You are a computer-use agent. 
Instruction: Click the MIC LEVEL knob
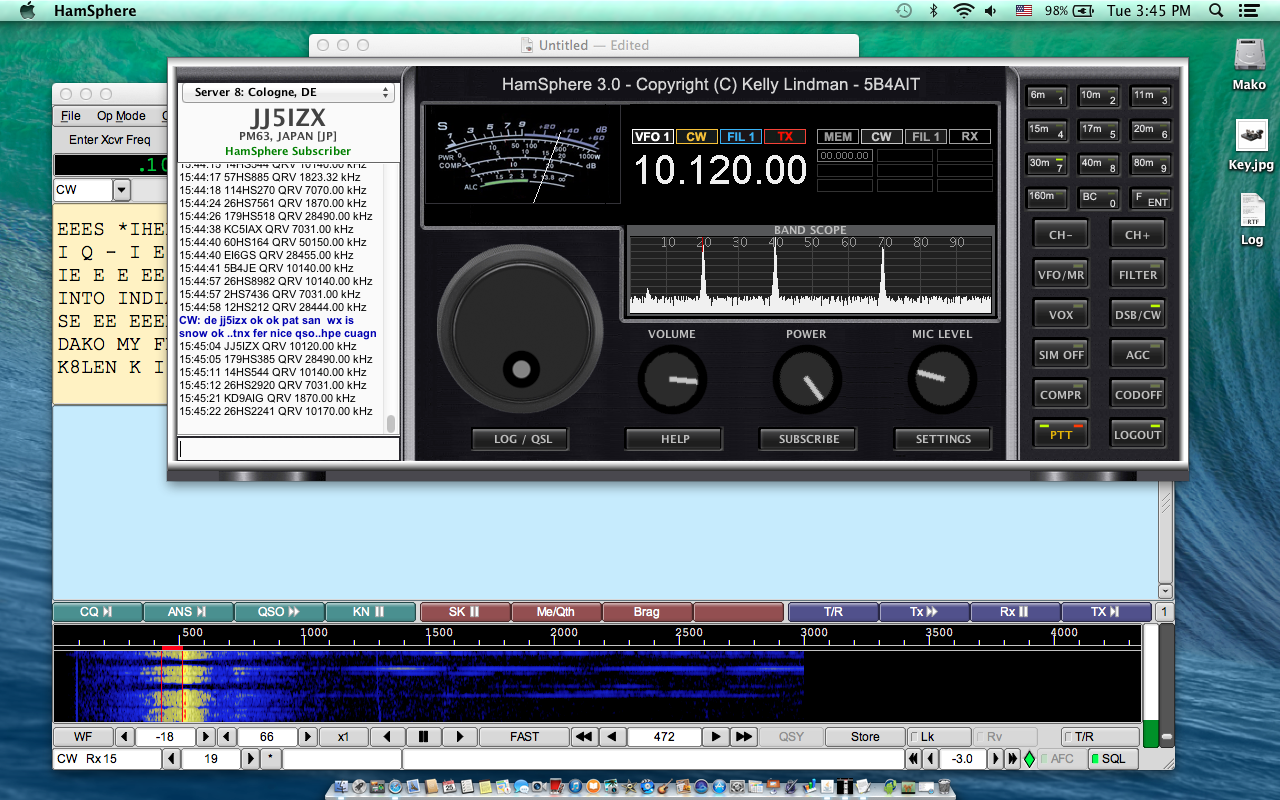click(x=942, y=380)
